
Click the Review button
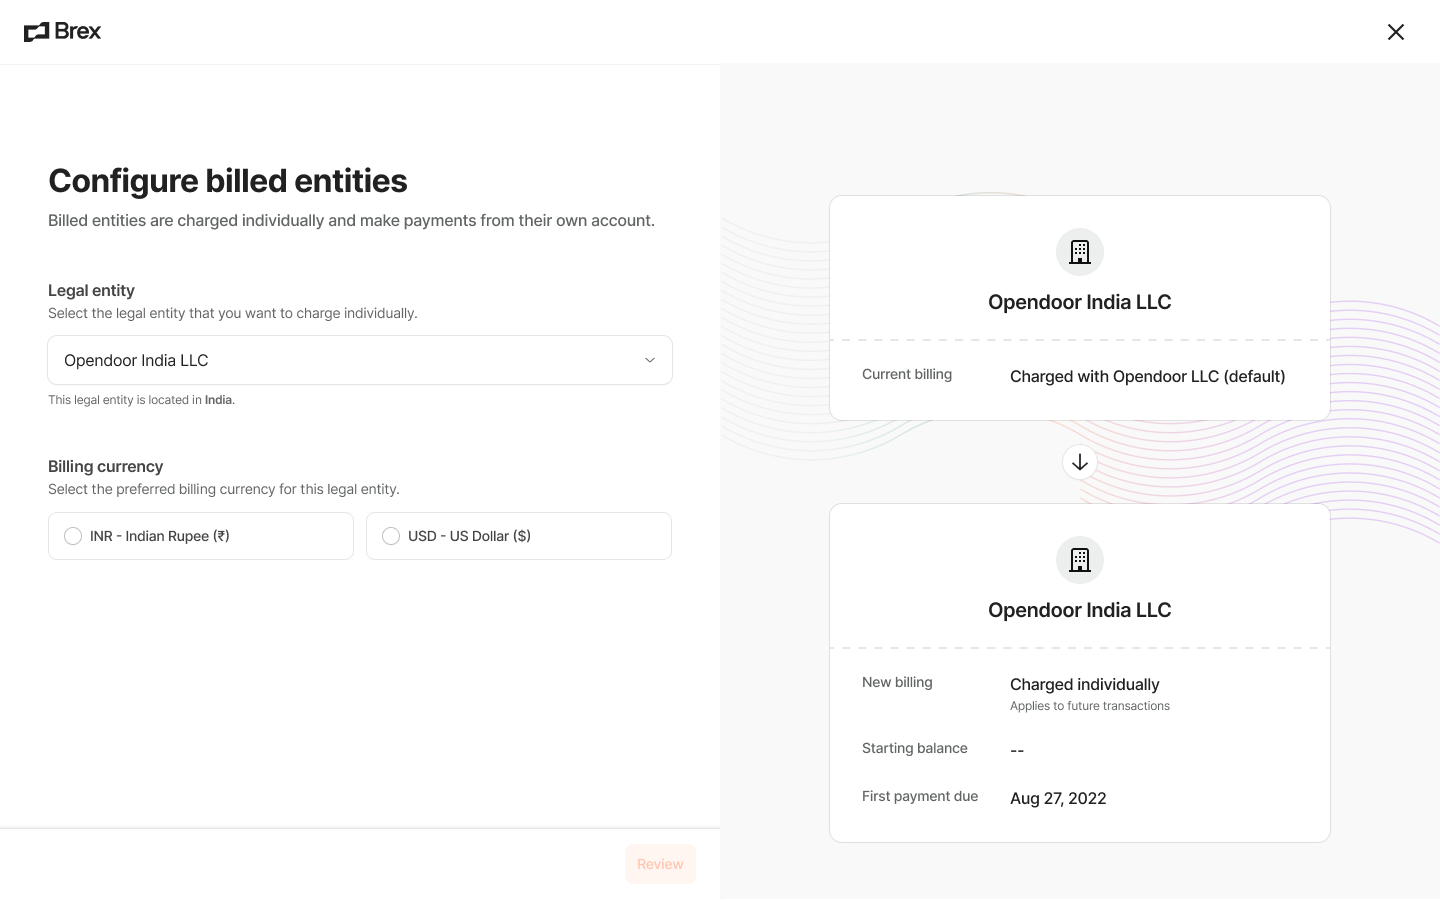pyautogui.click(x=660, y=864)
